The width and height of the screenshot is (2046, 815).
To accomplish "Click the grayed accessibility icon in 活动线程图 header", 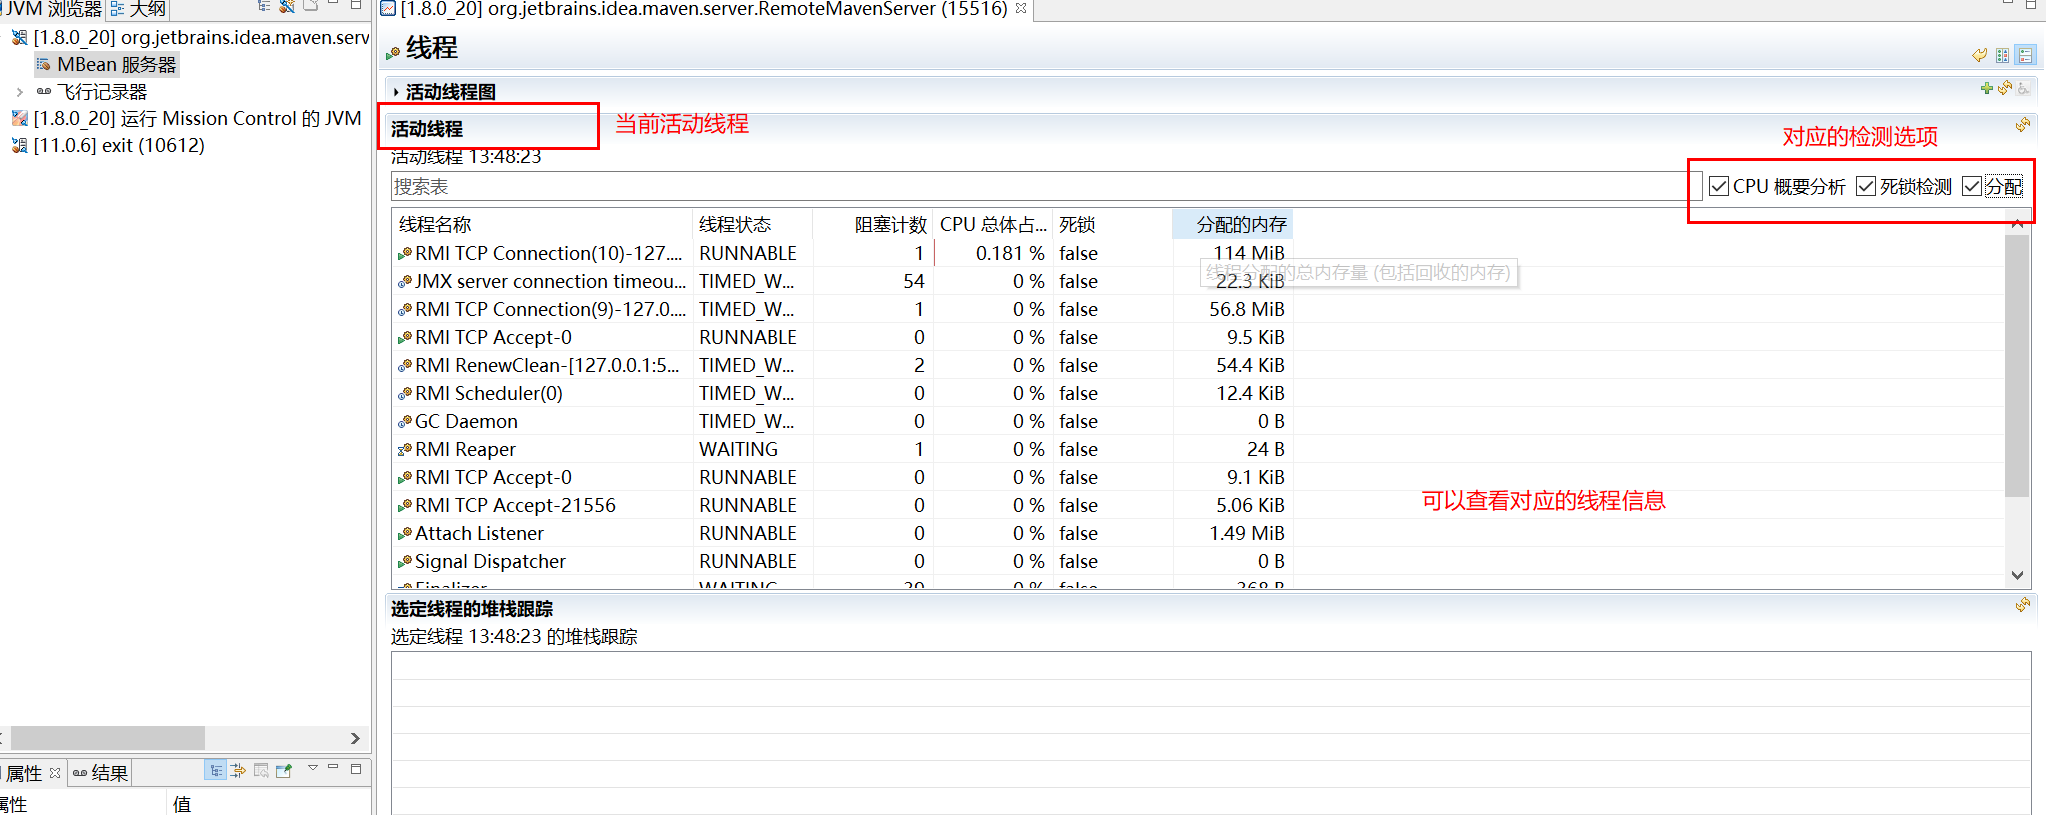I will [x=2023, y=88].
